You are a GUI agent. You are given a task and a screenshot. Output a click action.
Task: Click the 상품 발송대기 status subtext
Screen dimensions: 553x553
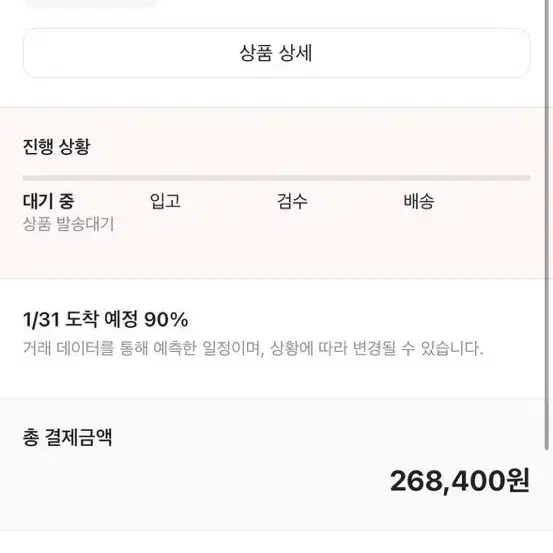tap(69, 224)
